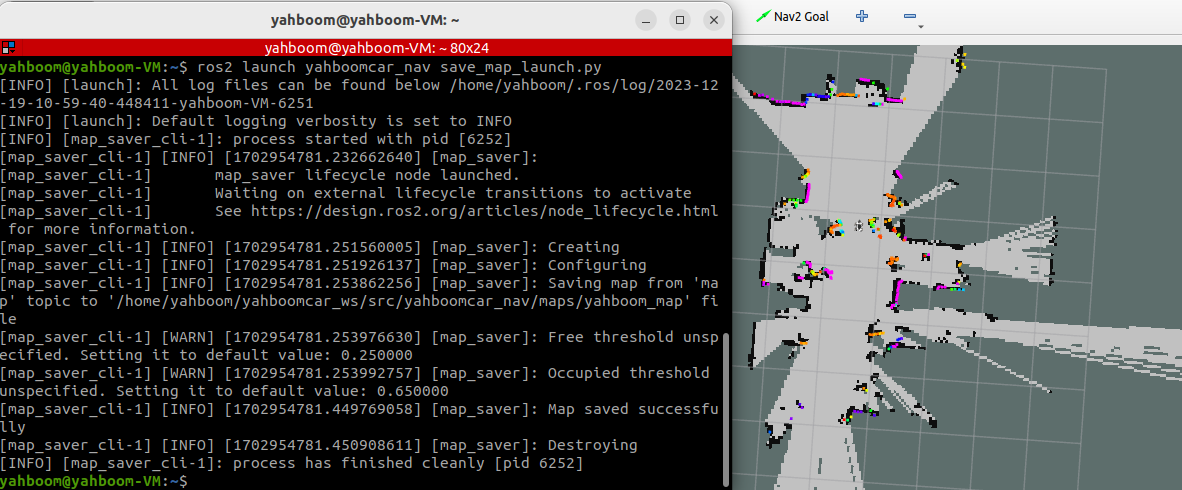Click the blue minus icon in RViz toolbar
The image size is (1182, 490).
point(909,16)
